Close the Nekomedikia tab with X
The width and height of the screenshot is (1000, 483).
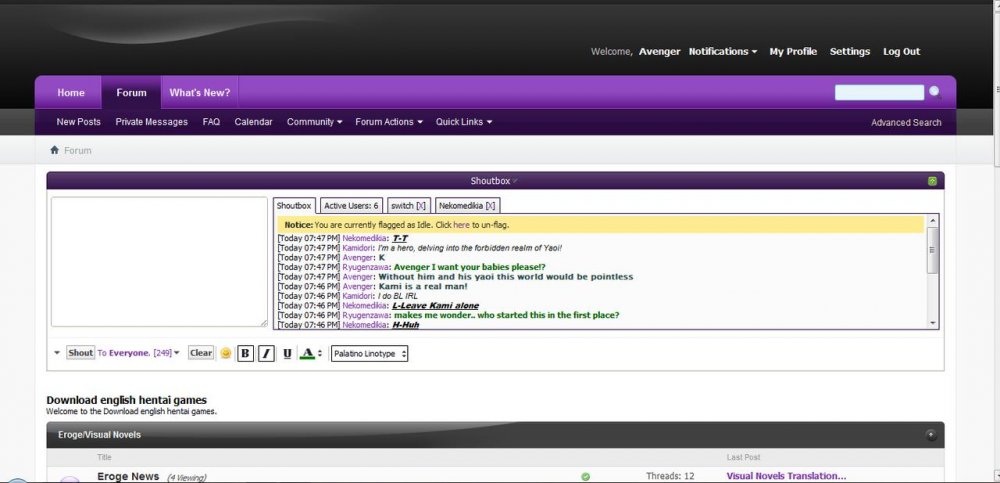click(490, 205)
